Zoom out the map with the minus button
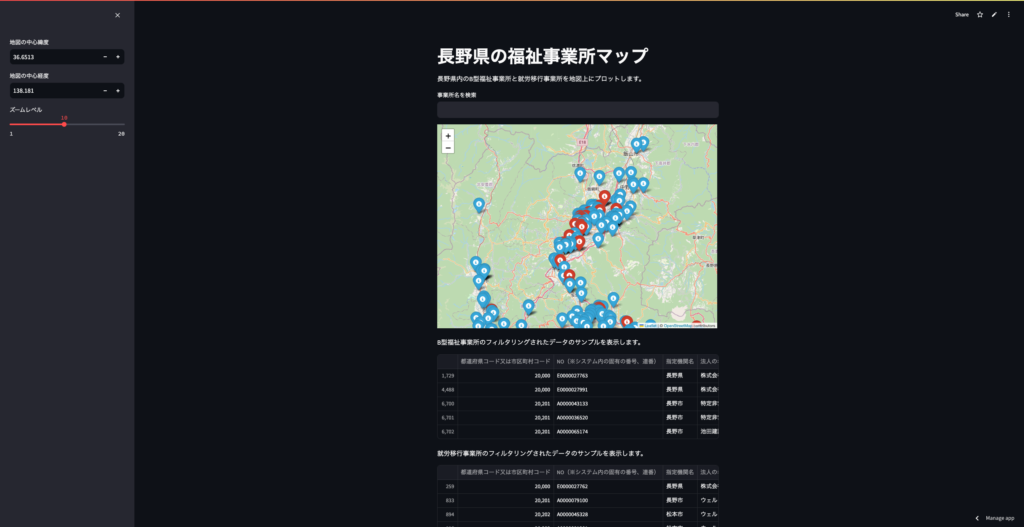Screen dimensions: 1024x527 (448, 148)
